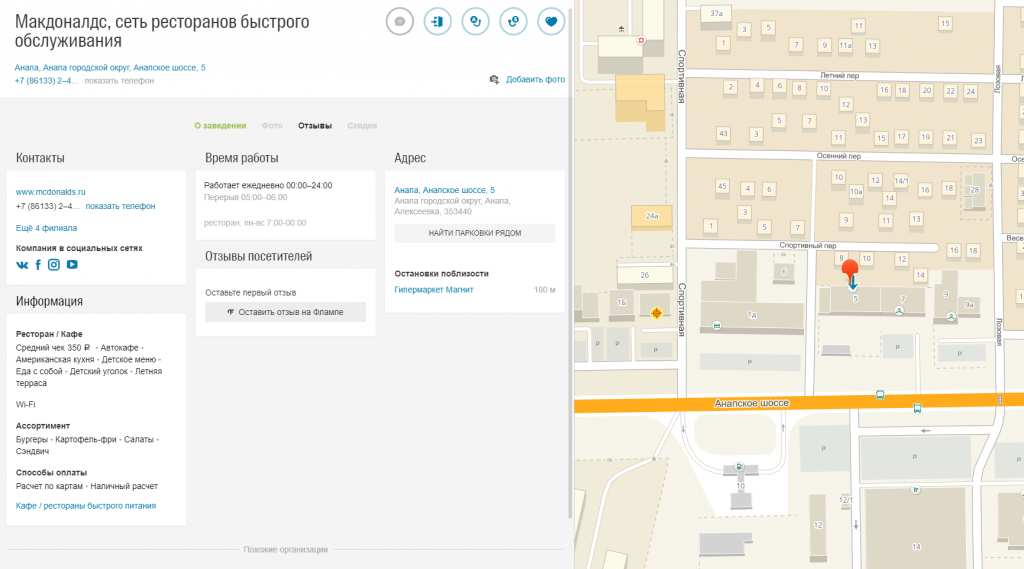Switch to the О заведении tab
The width and height of the screenshot is (1024, 569).
tap(220, 125)
